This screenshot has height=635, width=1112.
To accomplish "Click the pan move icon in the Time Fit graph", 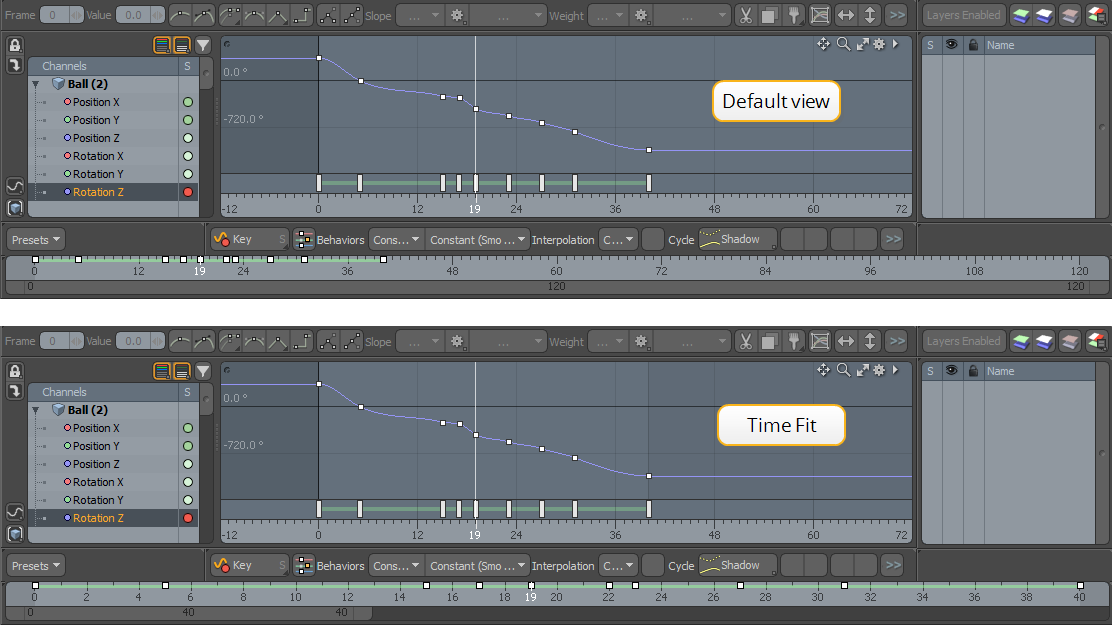I will click(824, 370).
